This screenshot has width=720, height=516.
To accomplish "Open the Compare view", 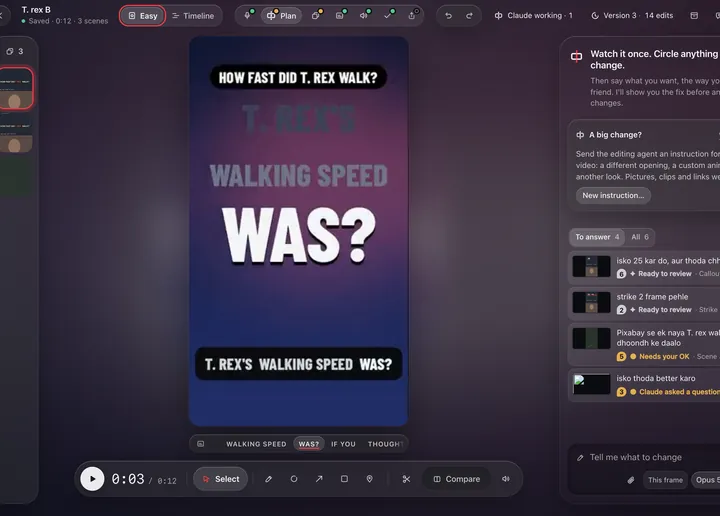I will pos(456,479).
